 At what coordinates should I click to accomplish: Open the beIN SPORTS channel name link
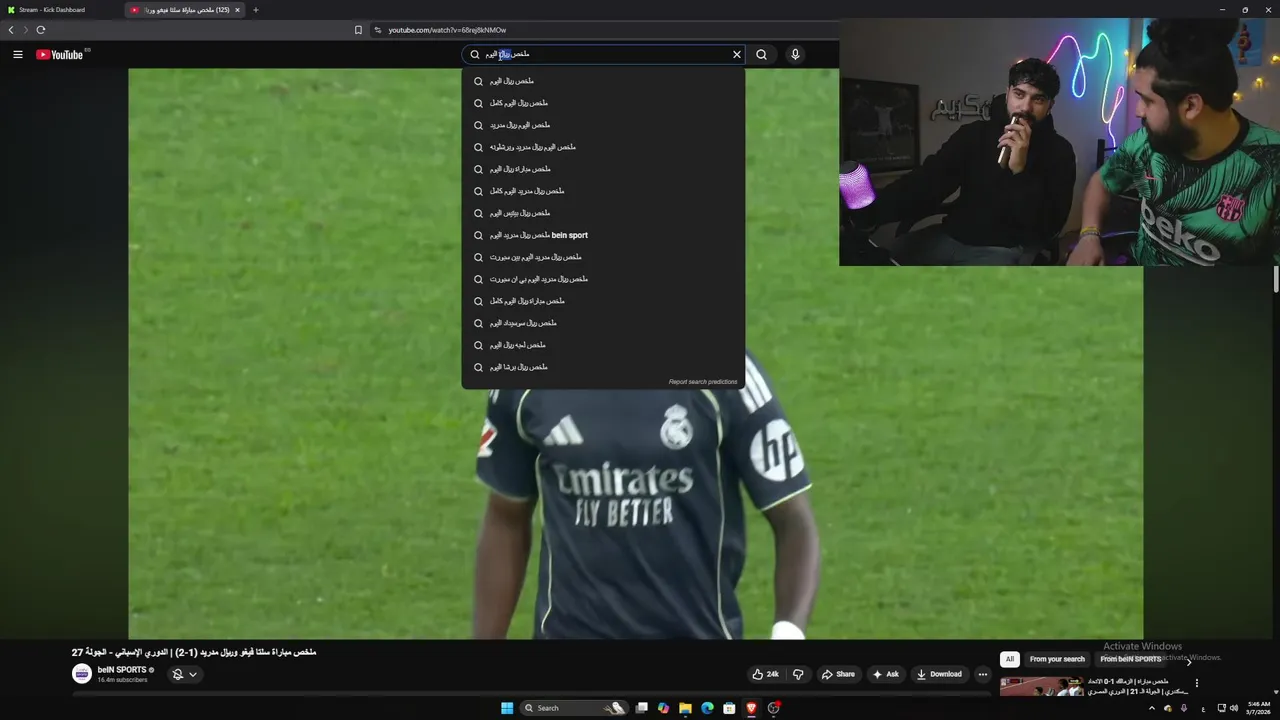tap(122, 670)
